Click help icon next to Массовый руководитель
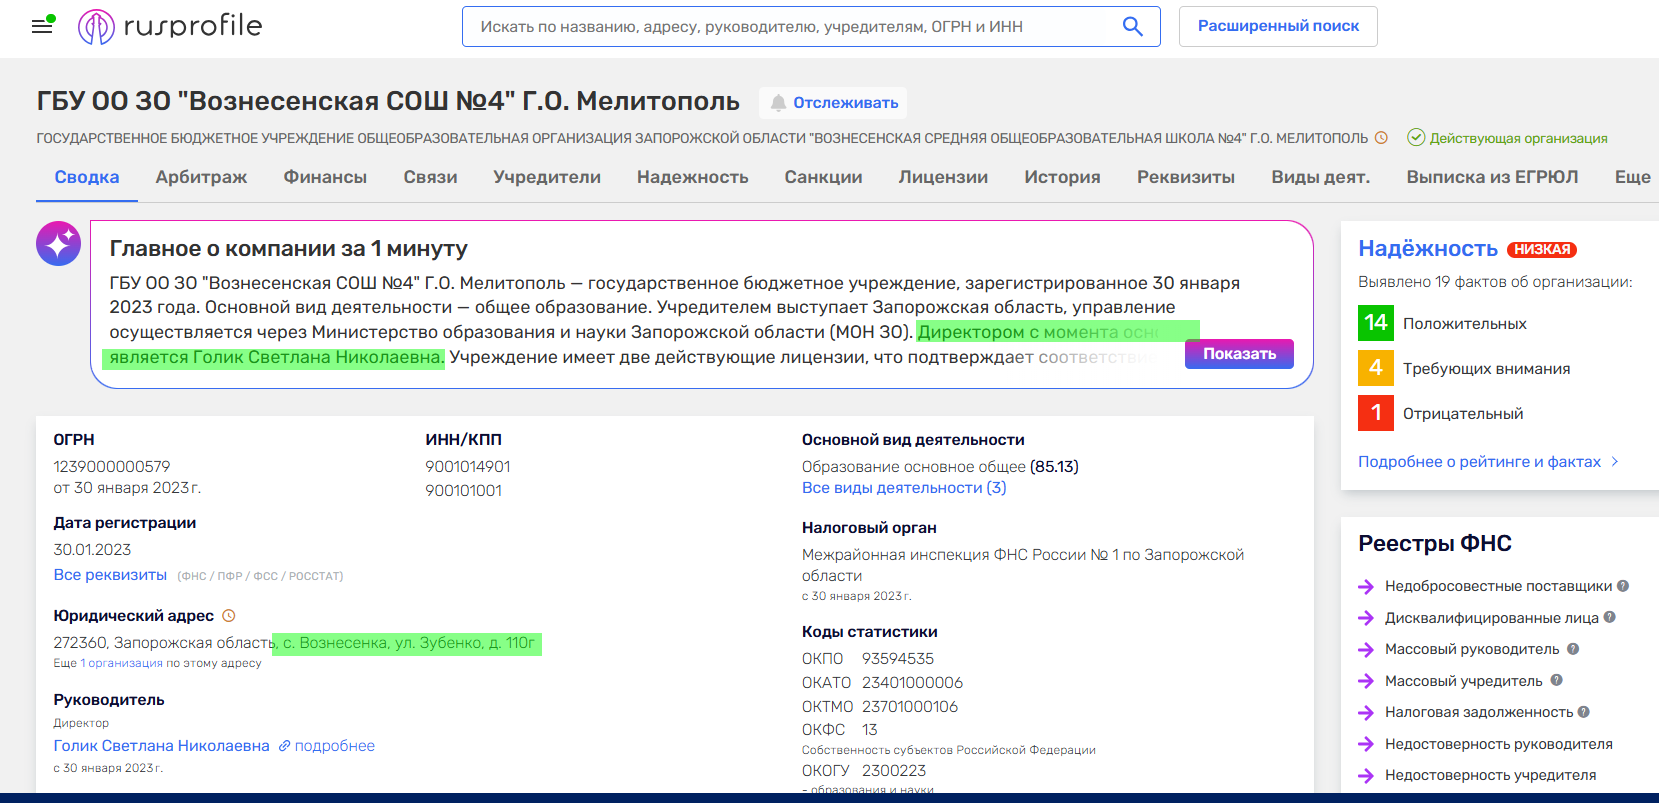 [x=1573, y=649]
